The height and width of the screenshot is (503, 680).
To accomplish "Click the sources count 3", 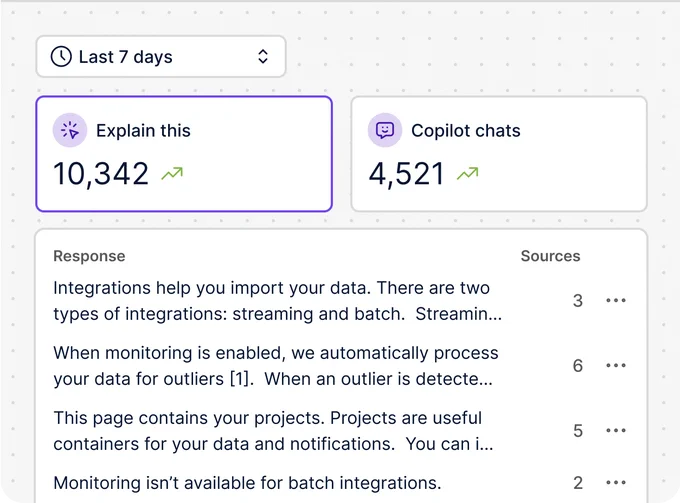I will 578,300.
